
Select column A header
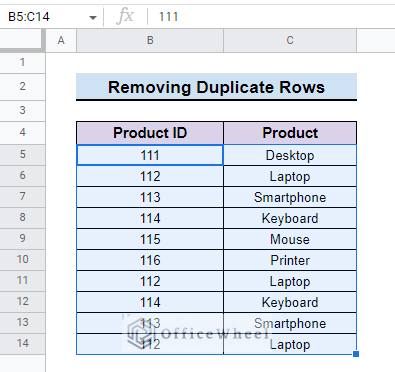[x=61, y=40]
